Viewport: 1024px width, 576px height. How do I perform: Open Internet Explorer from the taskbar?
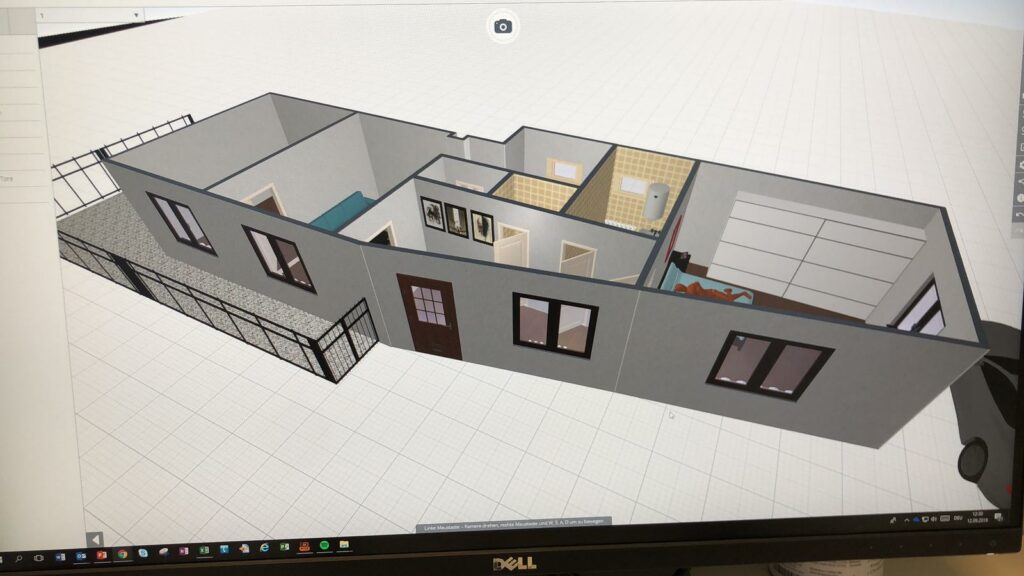pos(264,547)
